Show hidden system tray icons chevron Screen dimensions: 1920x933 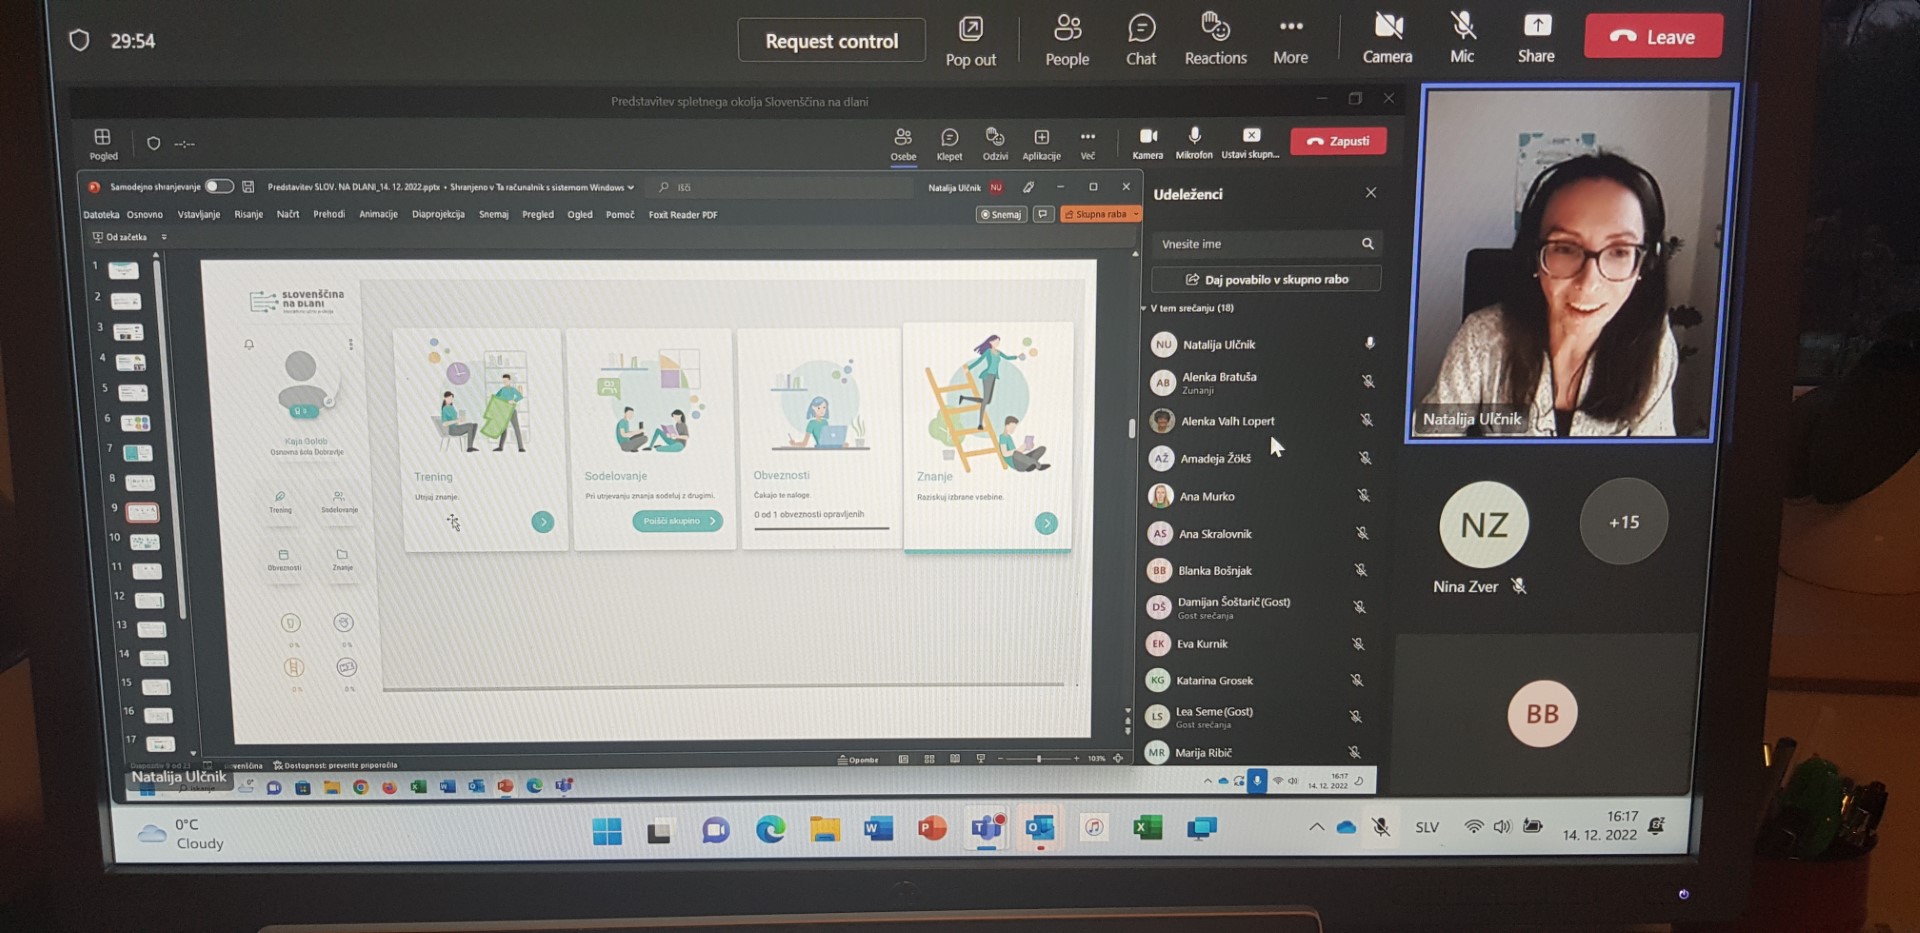click(1316, 827)
